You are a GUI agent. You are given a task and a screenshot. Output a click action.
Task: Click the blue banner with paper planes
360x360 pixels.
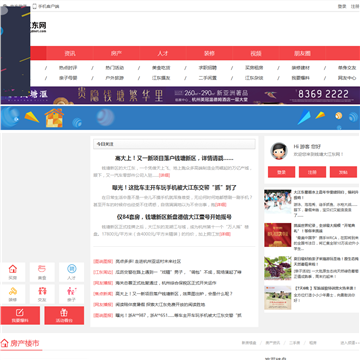click(180, 118)
